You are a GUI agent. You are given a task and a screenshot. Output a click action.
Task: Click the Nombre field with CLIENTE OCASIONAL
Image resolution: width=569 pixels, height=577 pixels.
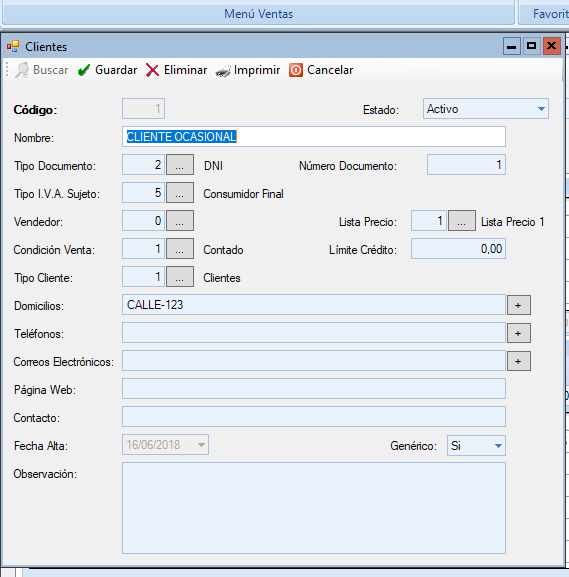point(314,137)
